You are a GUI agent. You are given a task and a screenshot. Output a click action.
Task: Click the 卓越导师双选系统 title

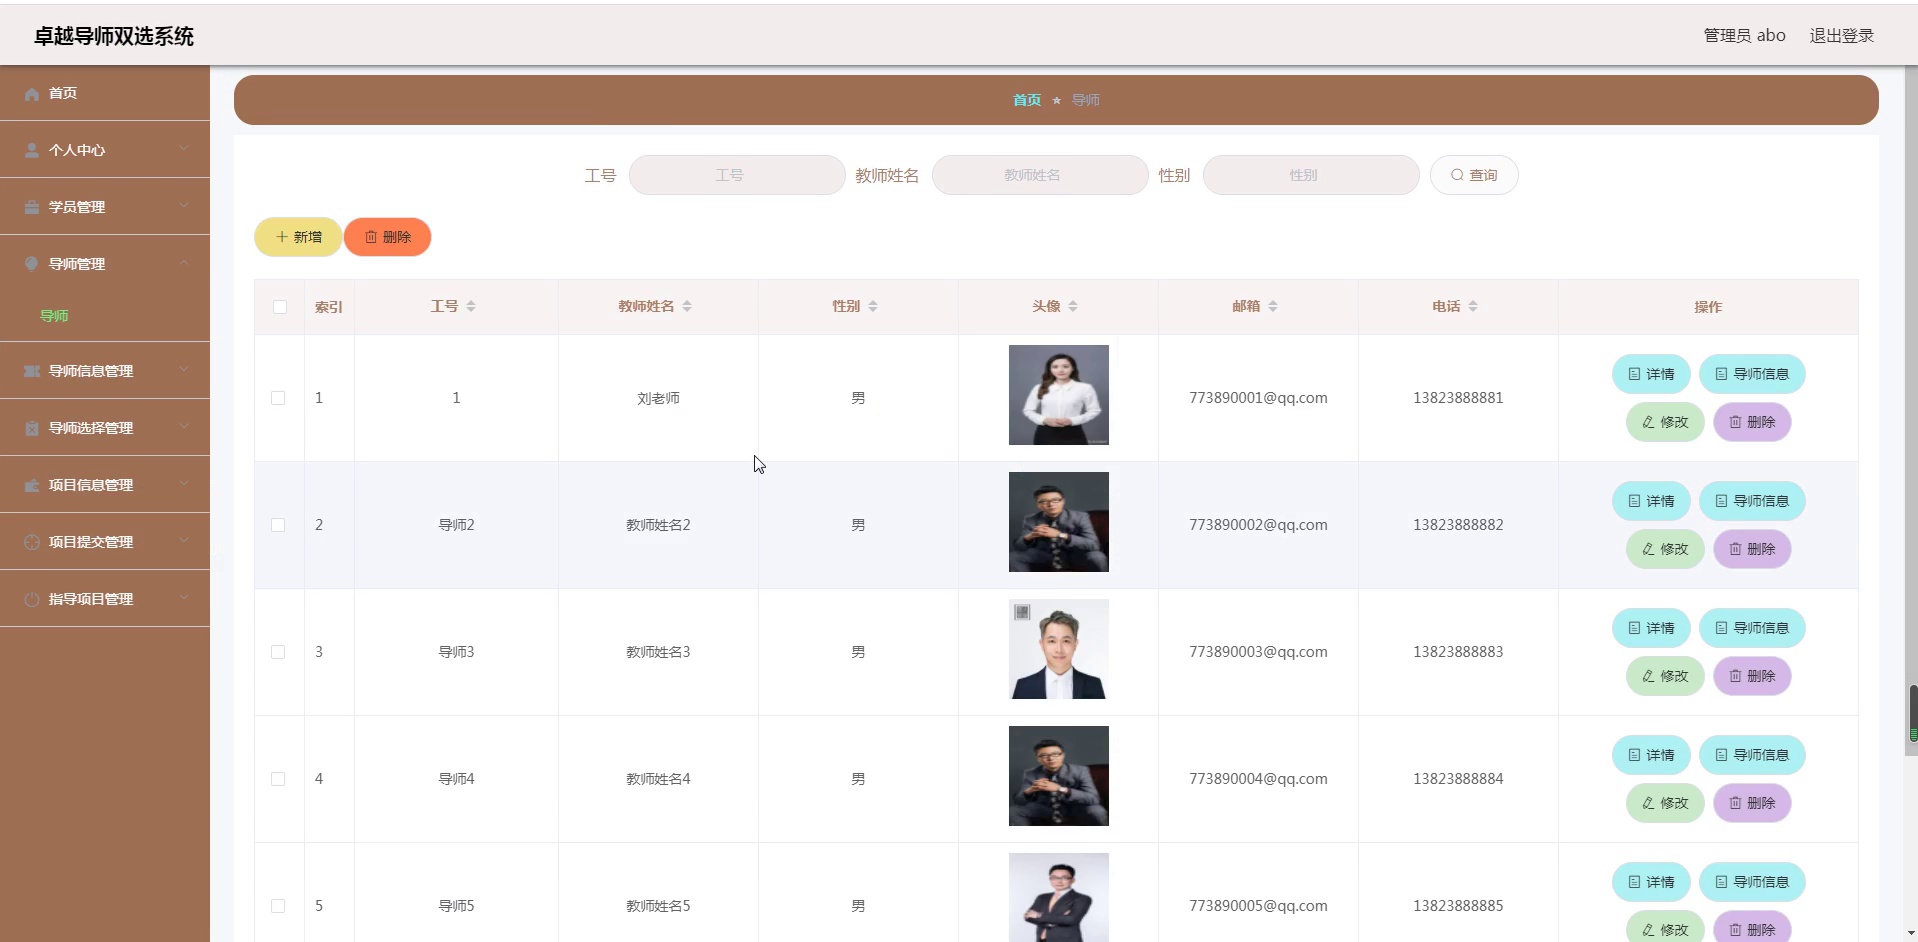click(114, 37)
